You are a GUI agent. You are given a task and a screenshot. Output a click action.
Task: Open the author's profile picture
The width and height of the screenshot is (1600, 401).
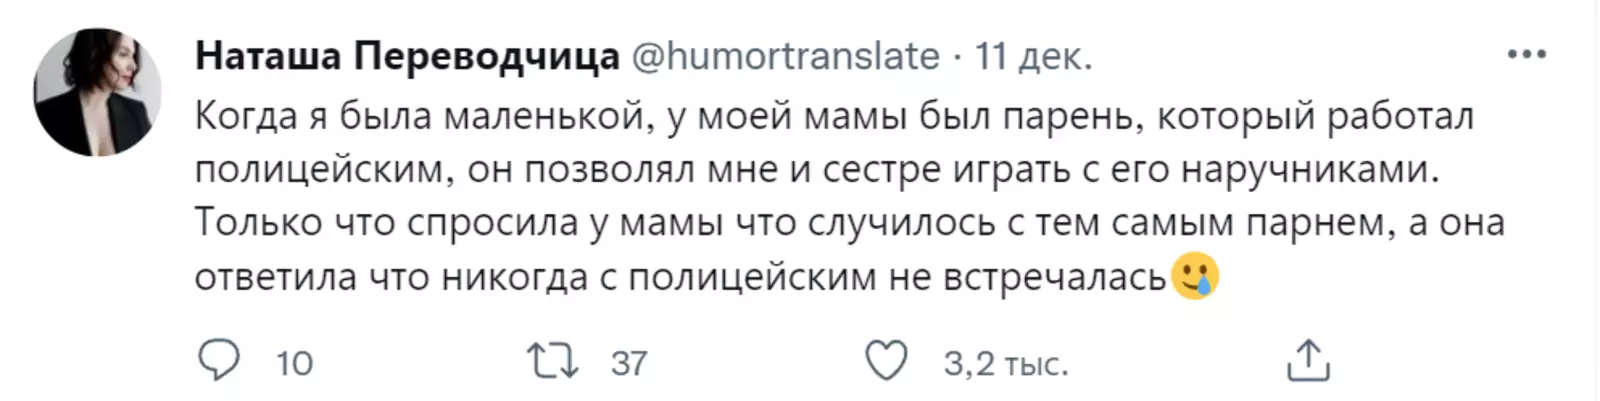(98, 92)
